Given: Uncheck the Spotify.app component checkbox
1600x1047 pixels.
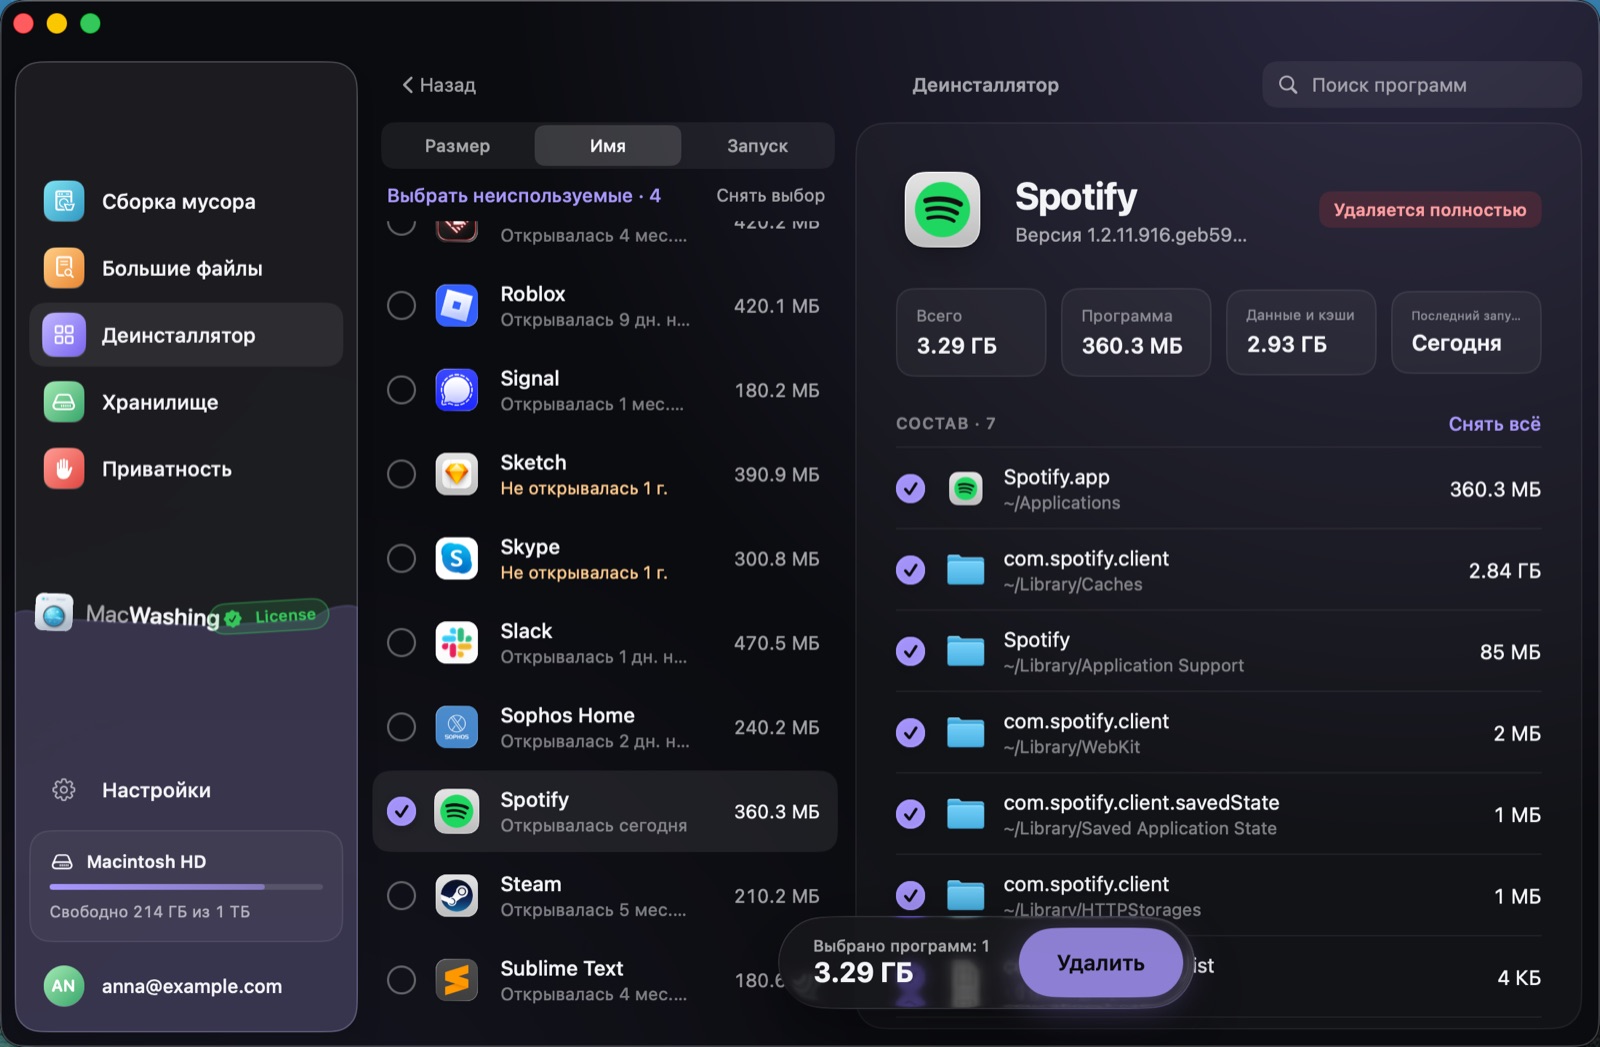Looking at the screenshot, I should click(x=910, y=489).
